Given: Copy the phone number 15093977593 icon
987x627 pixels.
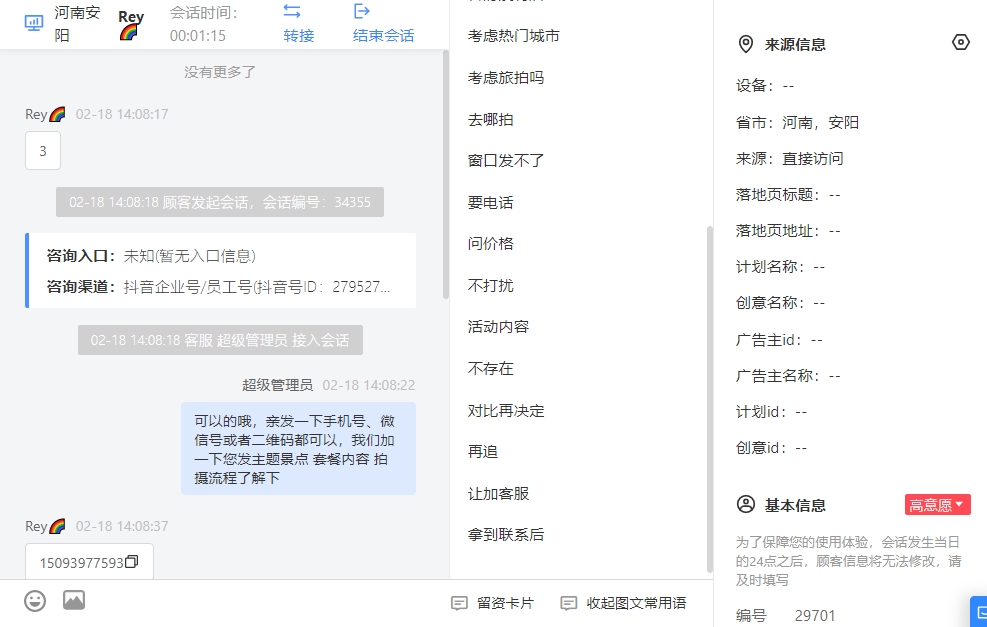Looking at the screenshot, I should (x=132, y=562).
